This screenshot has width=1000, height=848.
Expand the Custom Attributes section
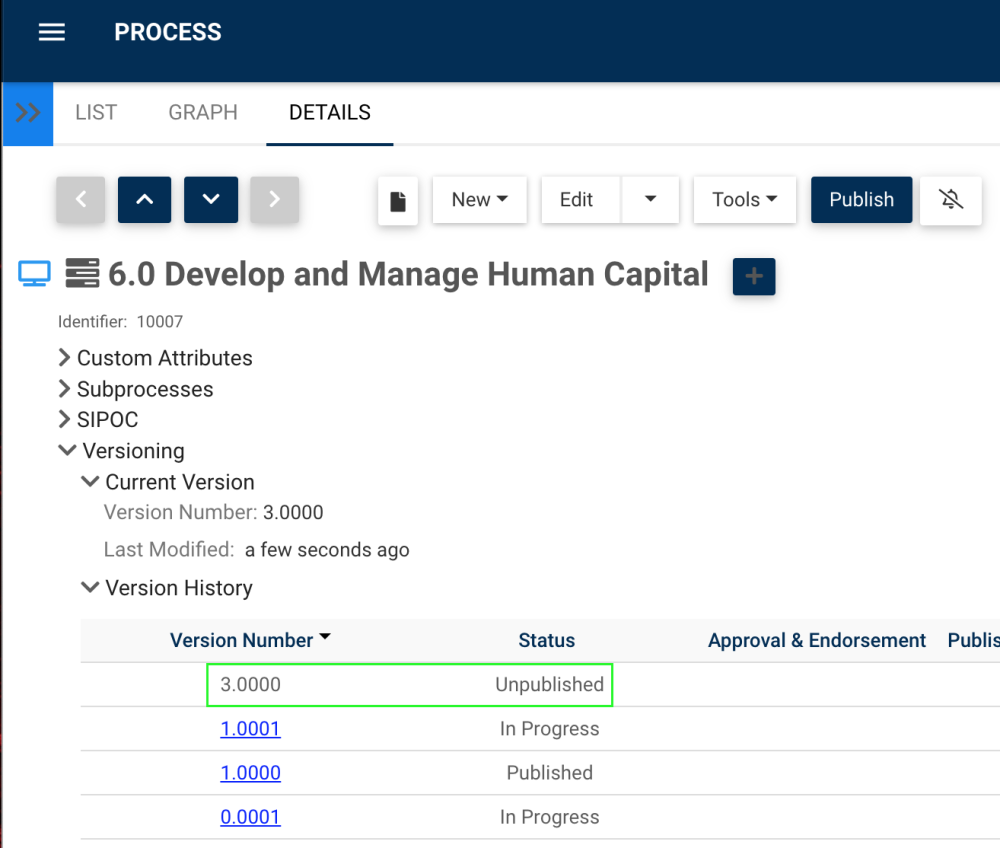(65, 358)
